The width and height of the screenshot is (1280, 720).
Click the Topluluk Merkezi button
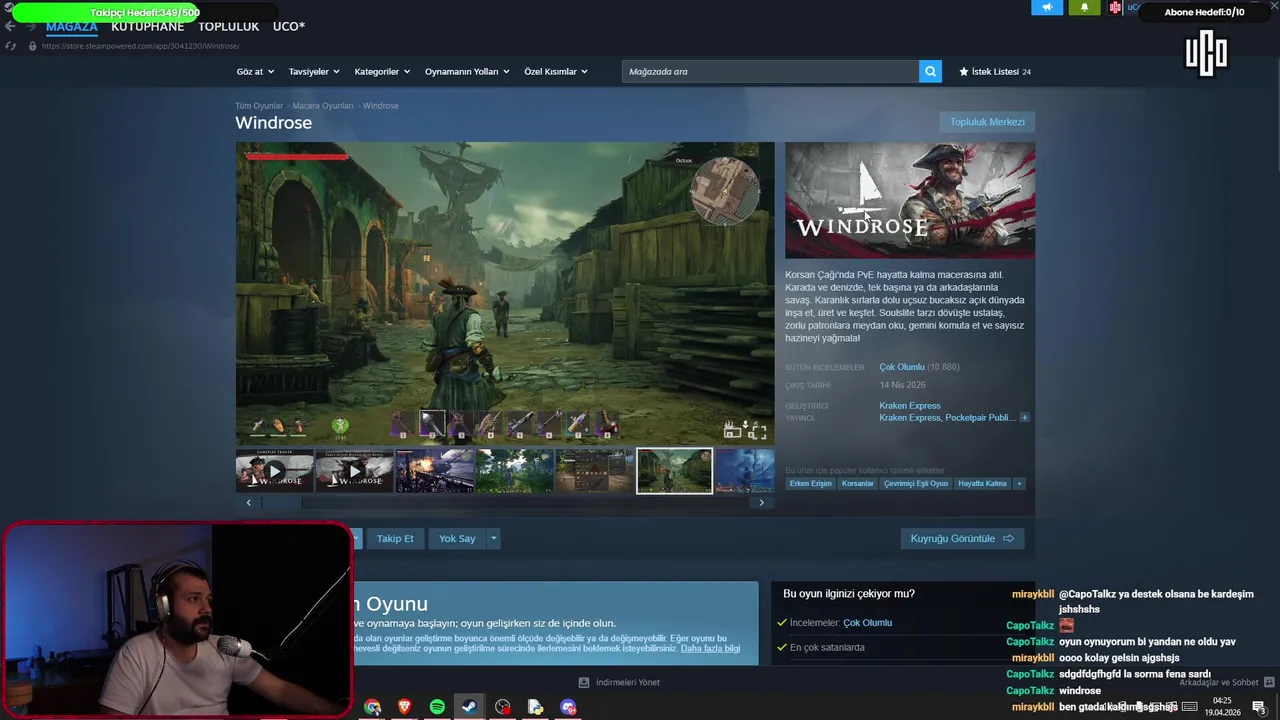pos(987,122)
